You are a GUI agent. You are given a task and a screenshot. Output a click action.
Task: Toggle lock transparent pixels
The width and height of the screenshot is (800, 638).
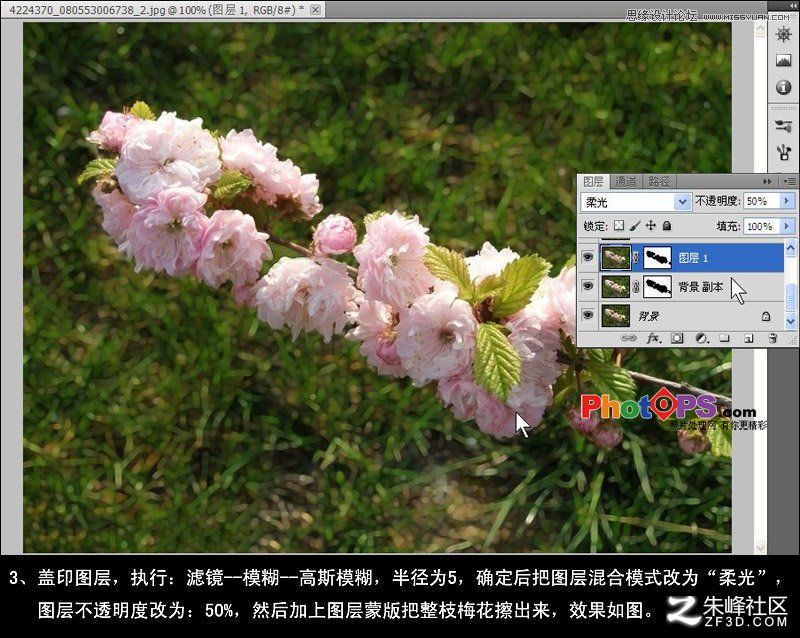coord(619,225)
